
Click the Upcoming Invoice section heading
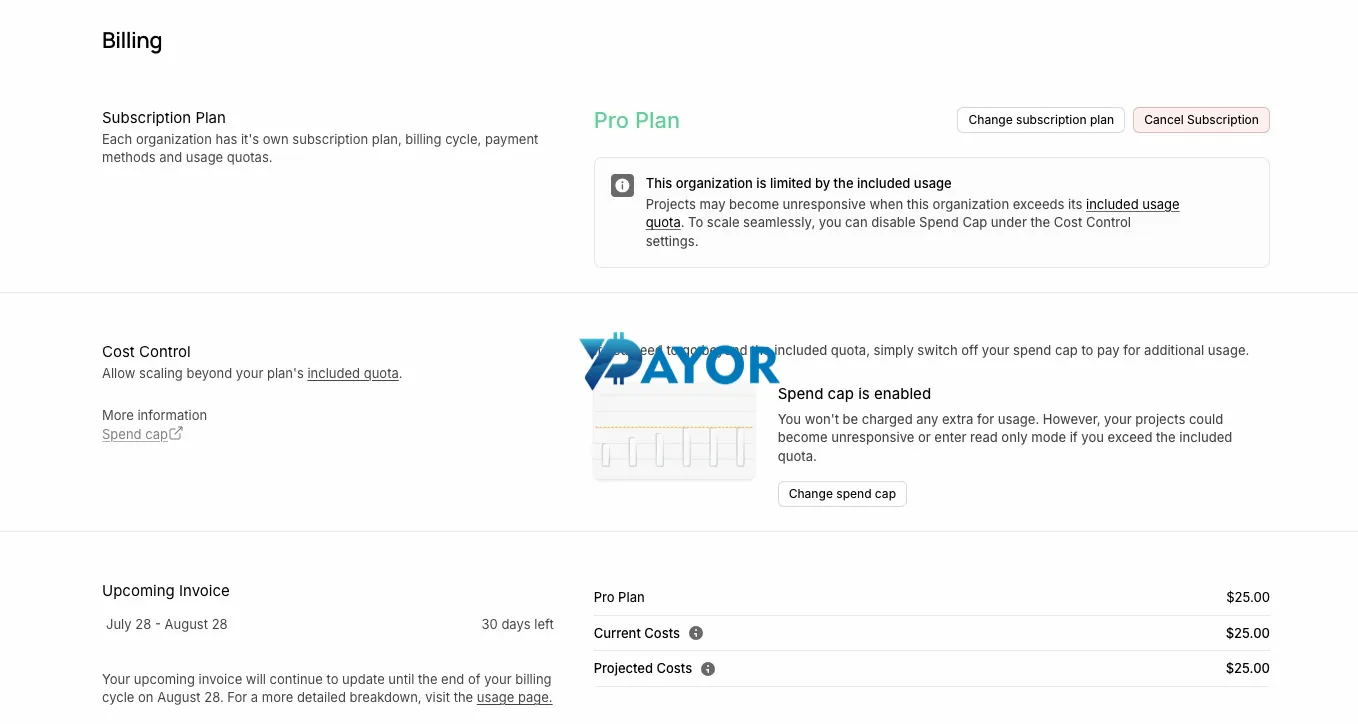[166, 591]
